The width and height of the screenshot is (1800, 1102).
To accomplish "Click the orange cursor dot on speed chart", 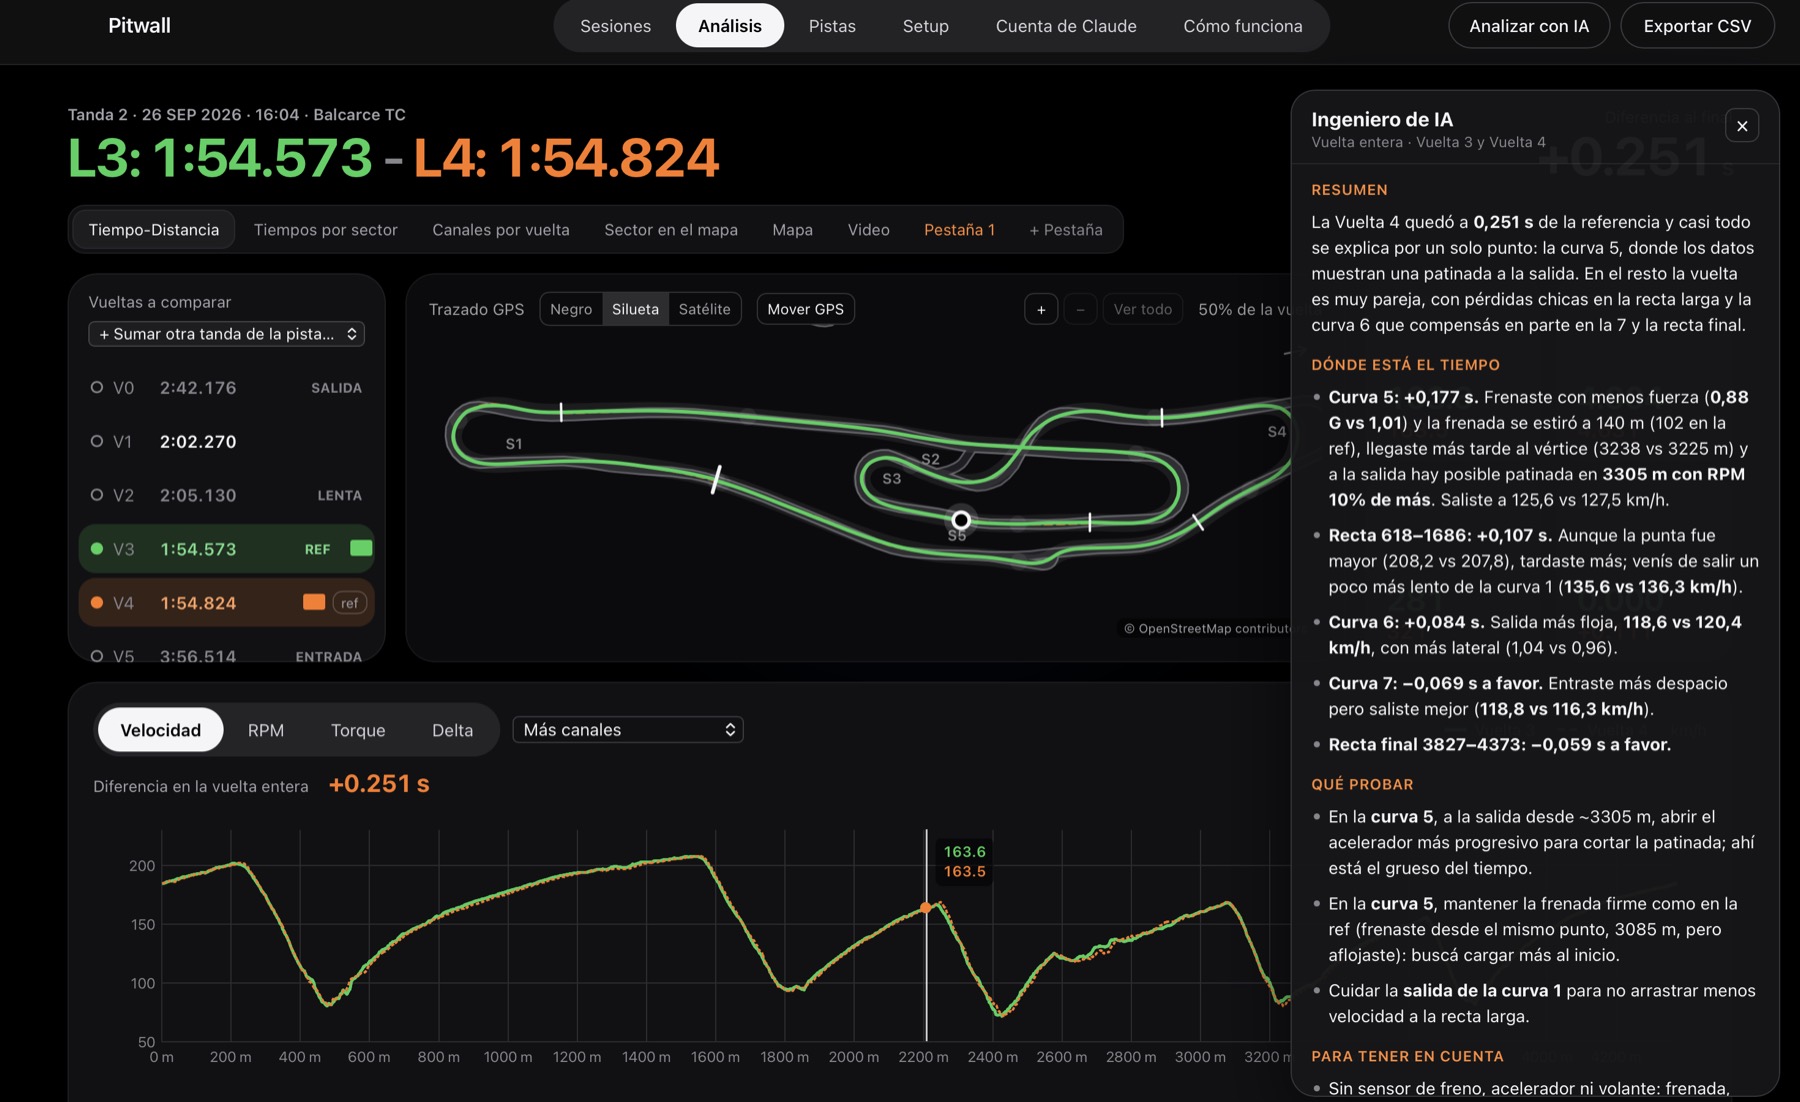I will [x=926, y=908].
